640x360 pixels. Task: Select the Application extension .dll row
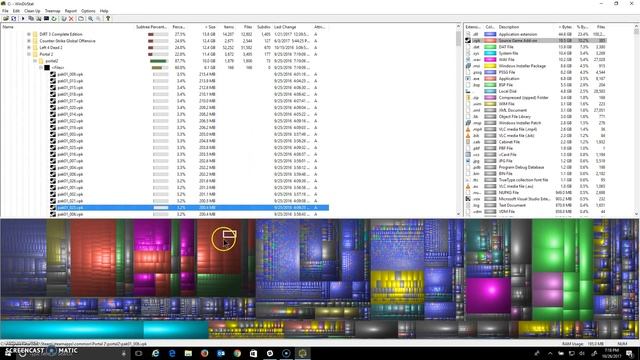pos(536,34)
